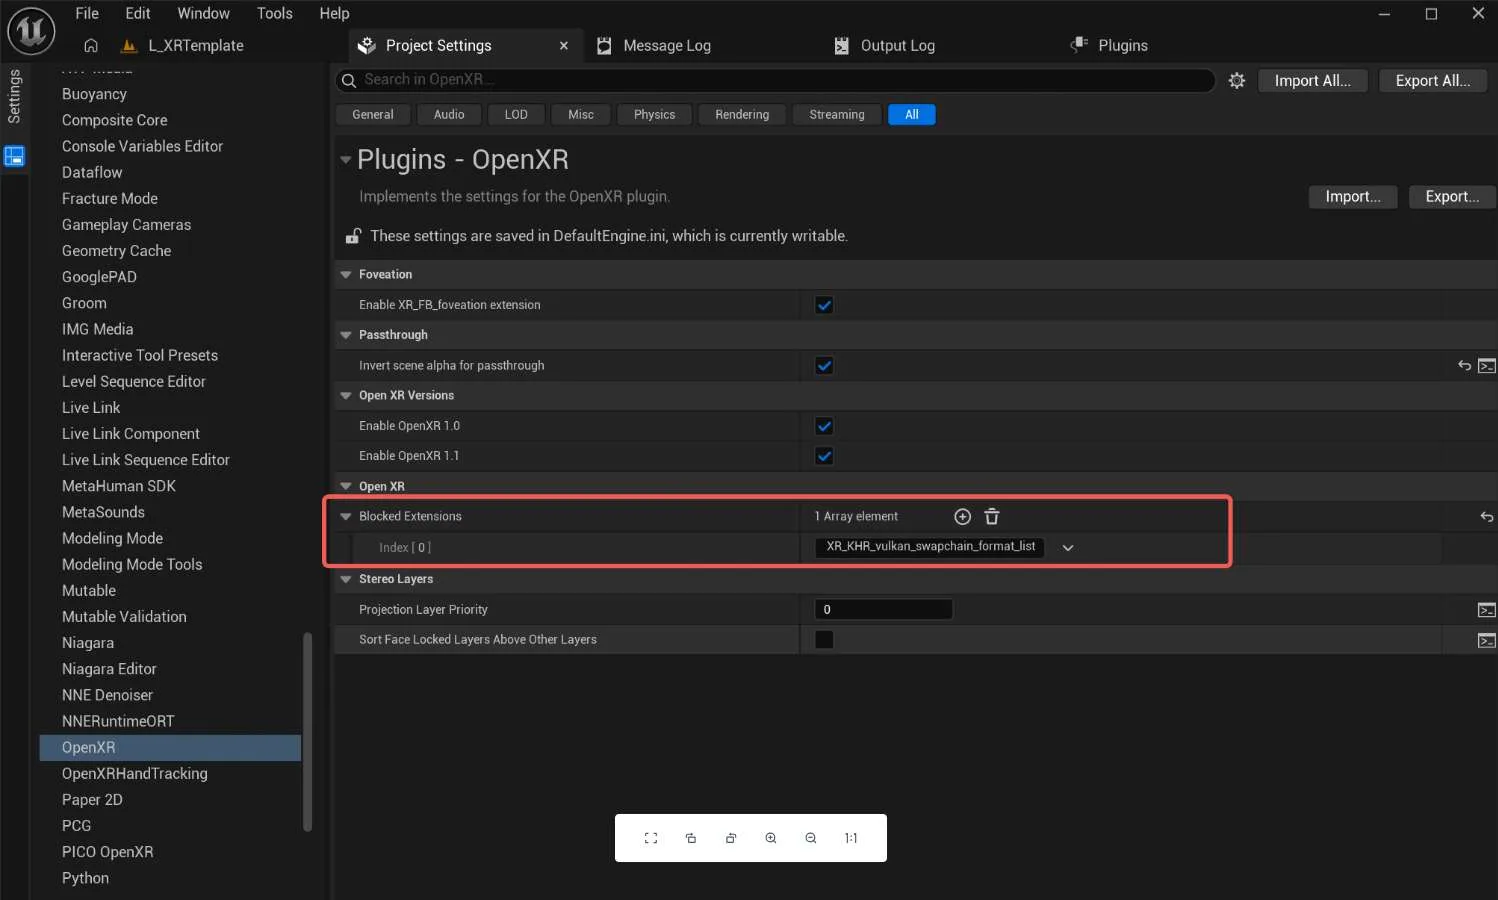
Task: Open the Window menu
Action: click(x=203, y=13)
